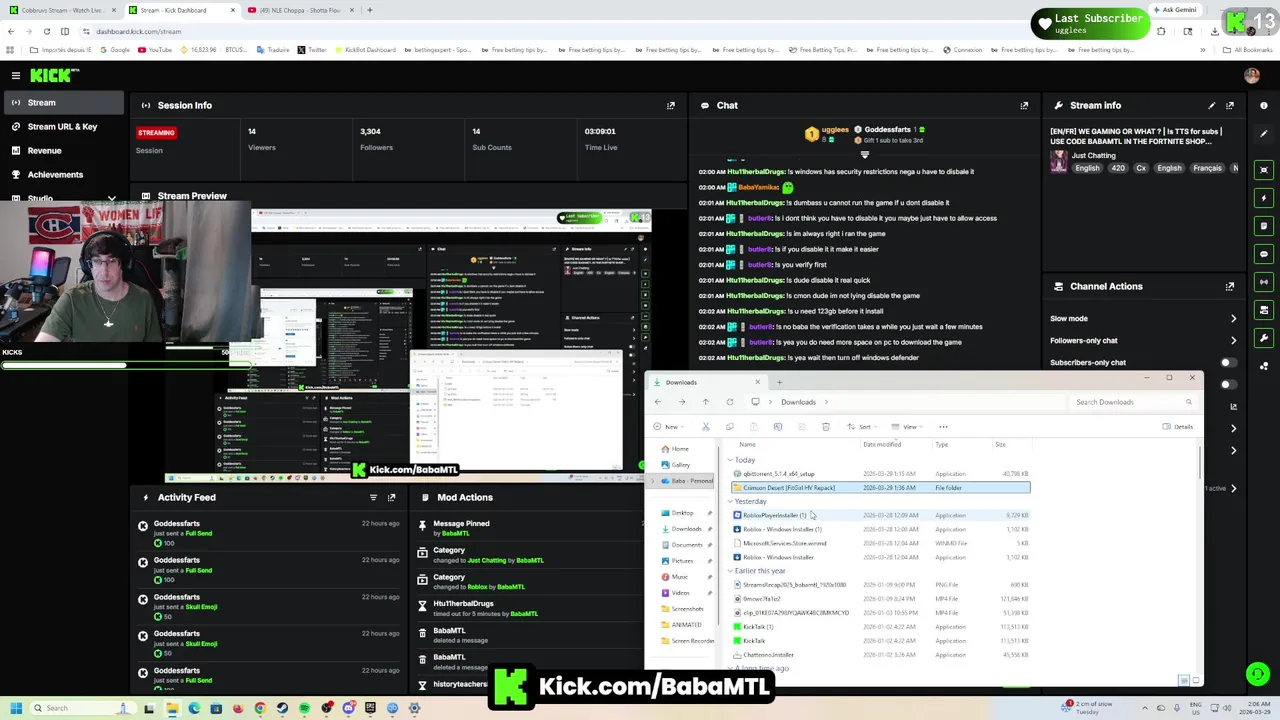Click the browser address bar
1280x720 pixels.
[560, 31]
